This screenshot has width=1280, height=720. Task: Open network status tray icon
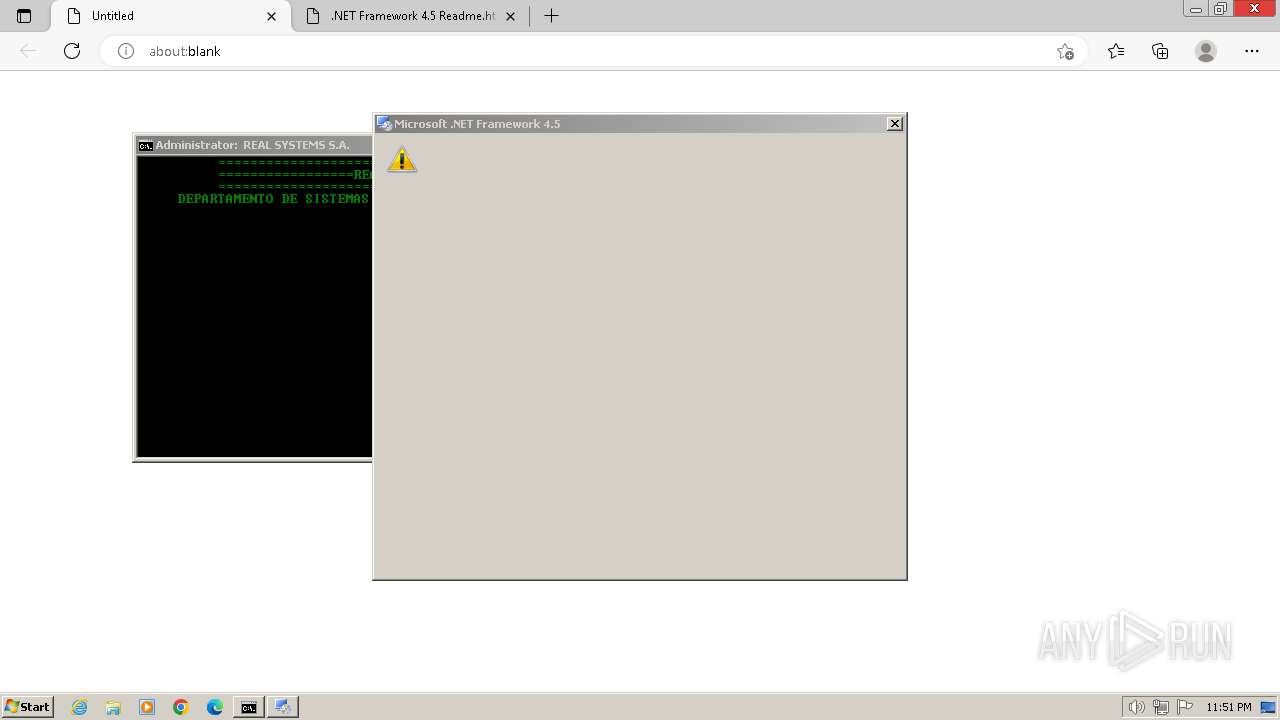click(1161, 707)
